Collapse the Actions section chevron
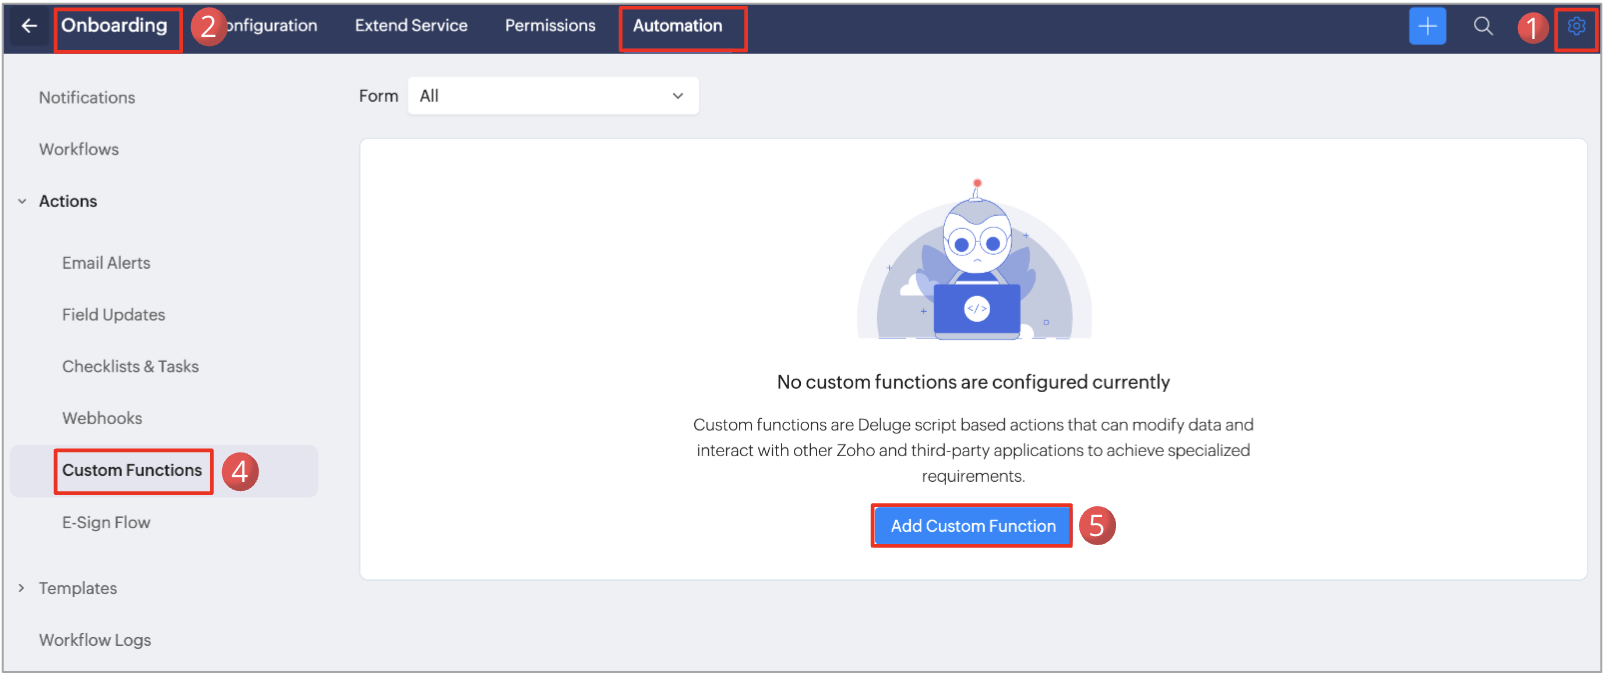This screenshot has width=1604, height=678. pos(22,201)
